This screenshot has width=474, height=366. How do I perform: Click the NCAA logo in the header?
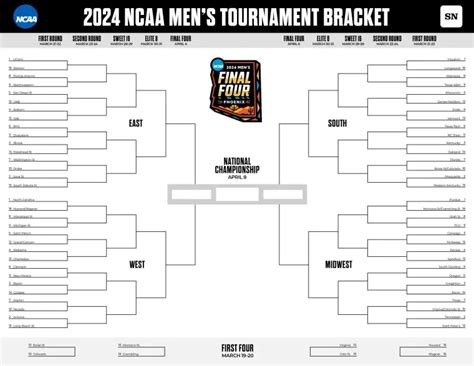[x=26, y=17]
